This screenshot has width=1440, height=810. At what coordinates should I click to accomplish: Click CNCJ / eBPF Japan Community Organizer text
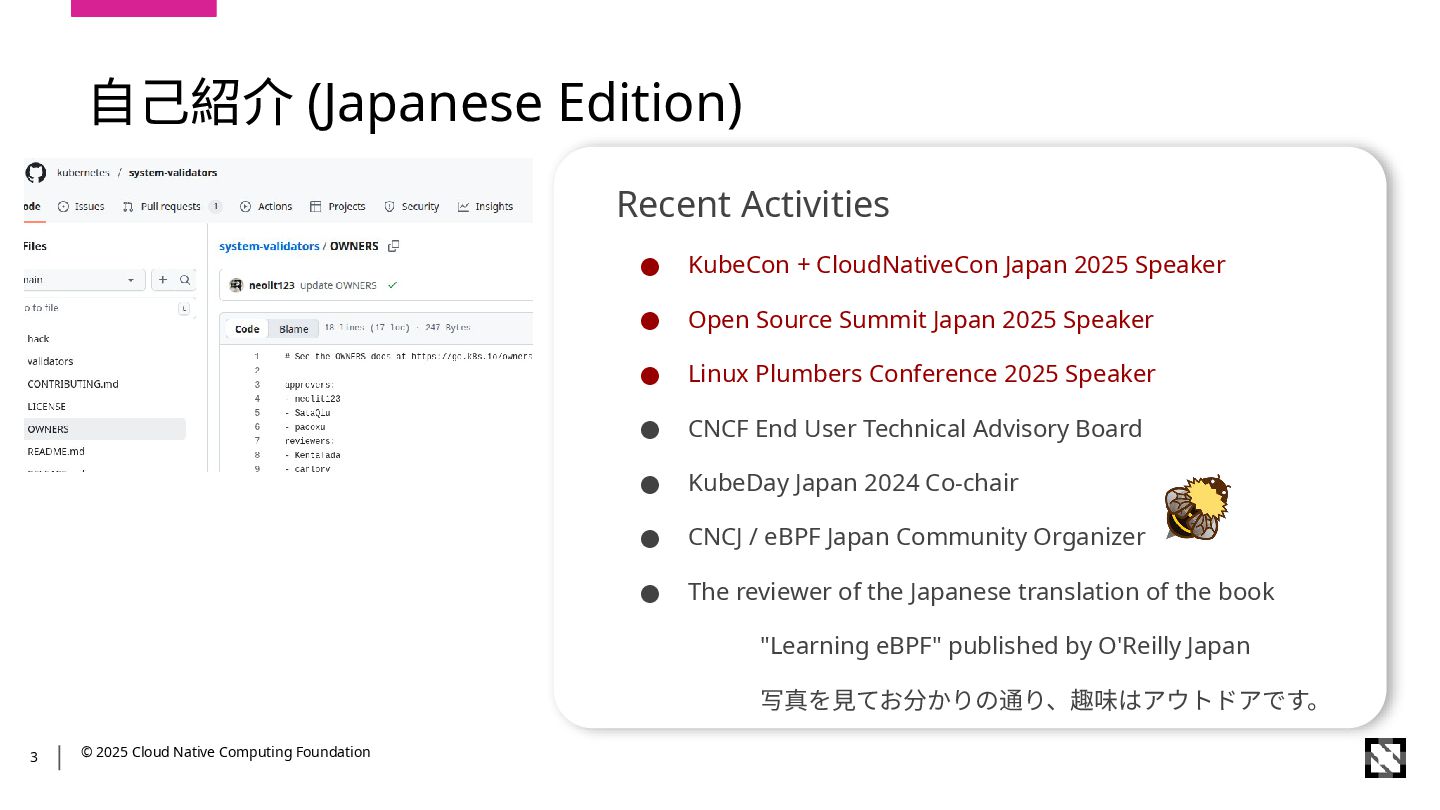(916, 537)
